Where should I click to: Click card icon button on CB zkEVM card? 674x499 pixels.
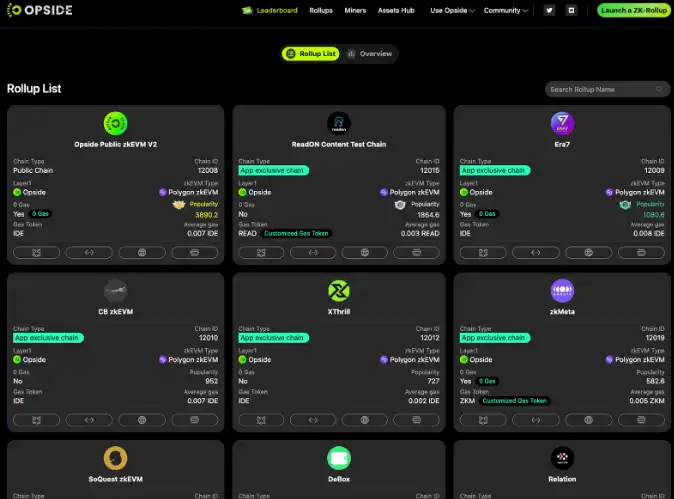[195, 420]
